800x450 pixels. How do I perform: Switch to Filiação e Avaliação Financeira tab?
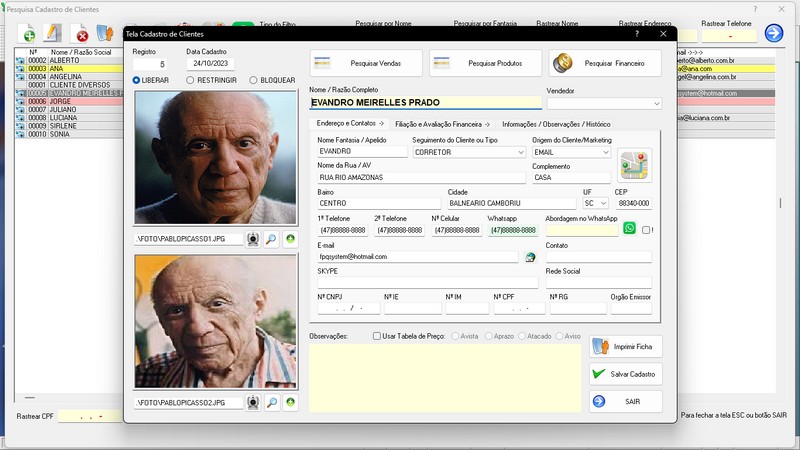(442, 124)
